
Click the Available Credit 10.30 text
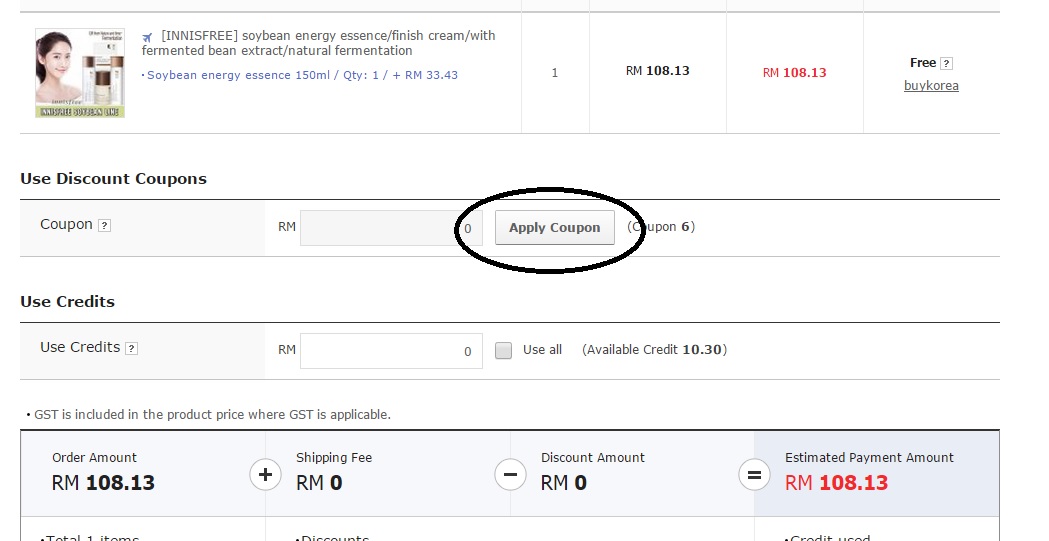(654, 350)
